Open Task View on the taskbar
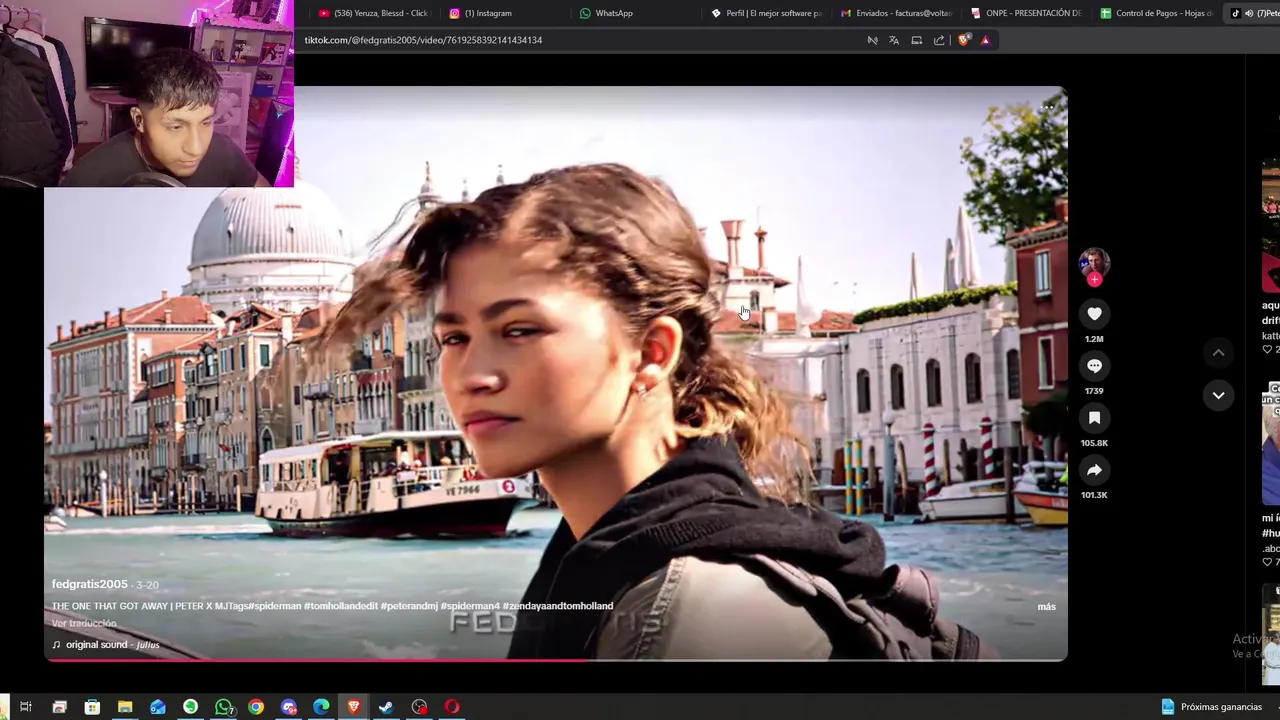 tap(26, 707)
